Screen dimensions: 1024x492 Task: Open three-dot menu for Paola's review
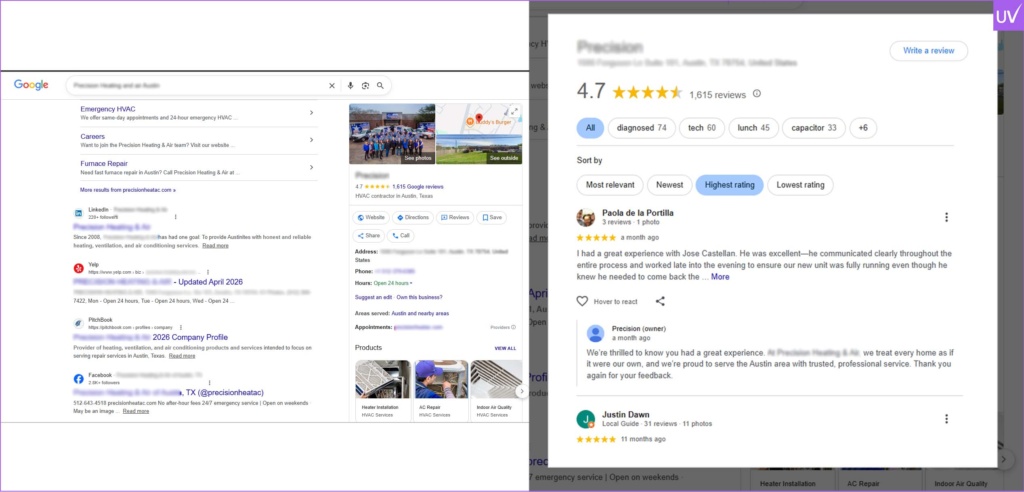pos(946,217)
